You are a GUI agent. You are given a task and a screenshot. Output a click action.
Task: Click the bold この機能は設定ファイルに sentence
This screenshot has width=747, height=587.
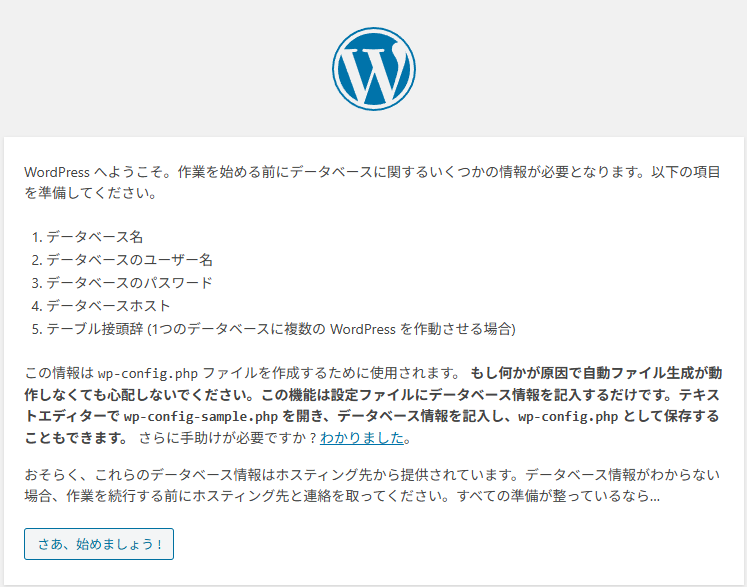tap(440, 394)
